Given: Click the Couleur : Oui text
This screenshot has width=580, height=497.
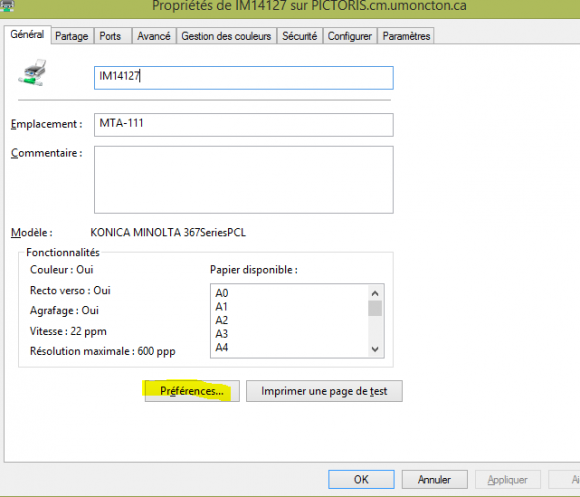Looking at the screenshot, I should tap(61, 270).
